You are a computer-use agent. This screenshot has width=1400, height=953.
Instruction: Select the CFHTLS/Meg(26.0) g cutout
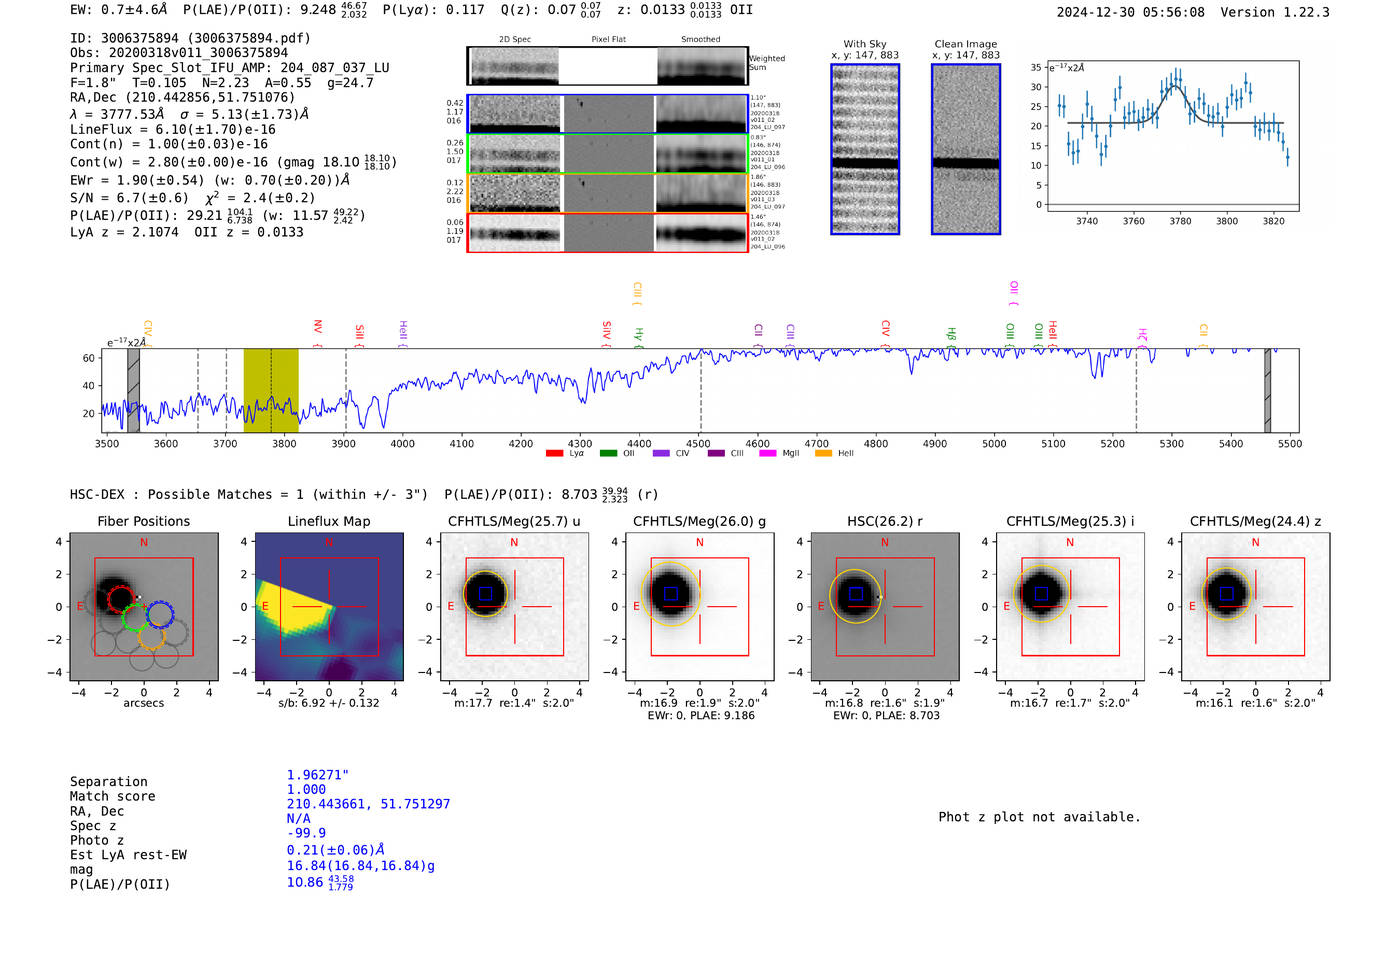pyautogui.click(x=699, y=606)
